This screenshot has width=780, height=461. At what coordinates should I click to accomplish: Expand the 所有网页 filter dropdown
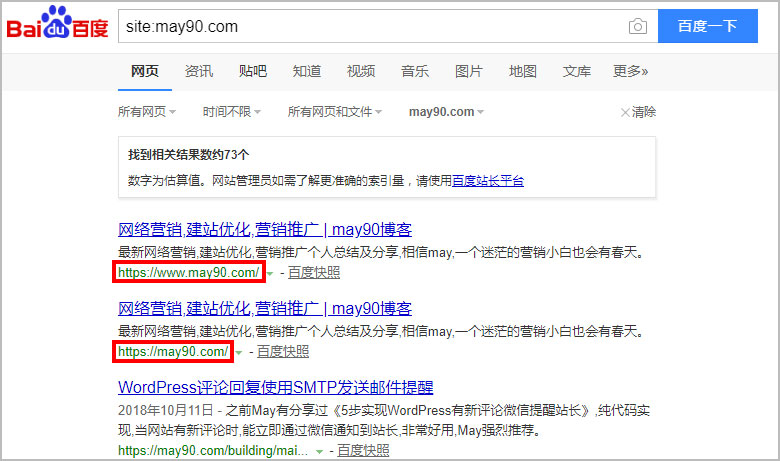coord(146,112)
